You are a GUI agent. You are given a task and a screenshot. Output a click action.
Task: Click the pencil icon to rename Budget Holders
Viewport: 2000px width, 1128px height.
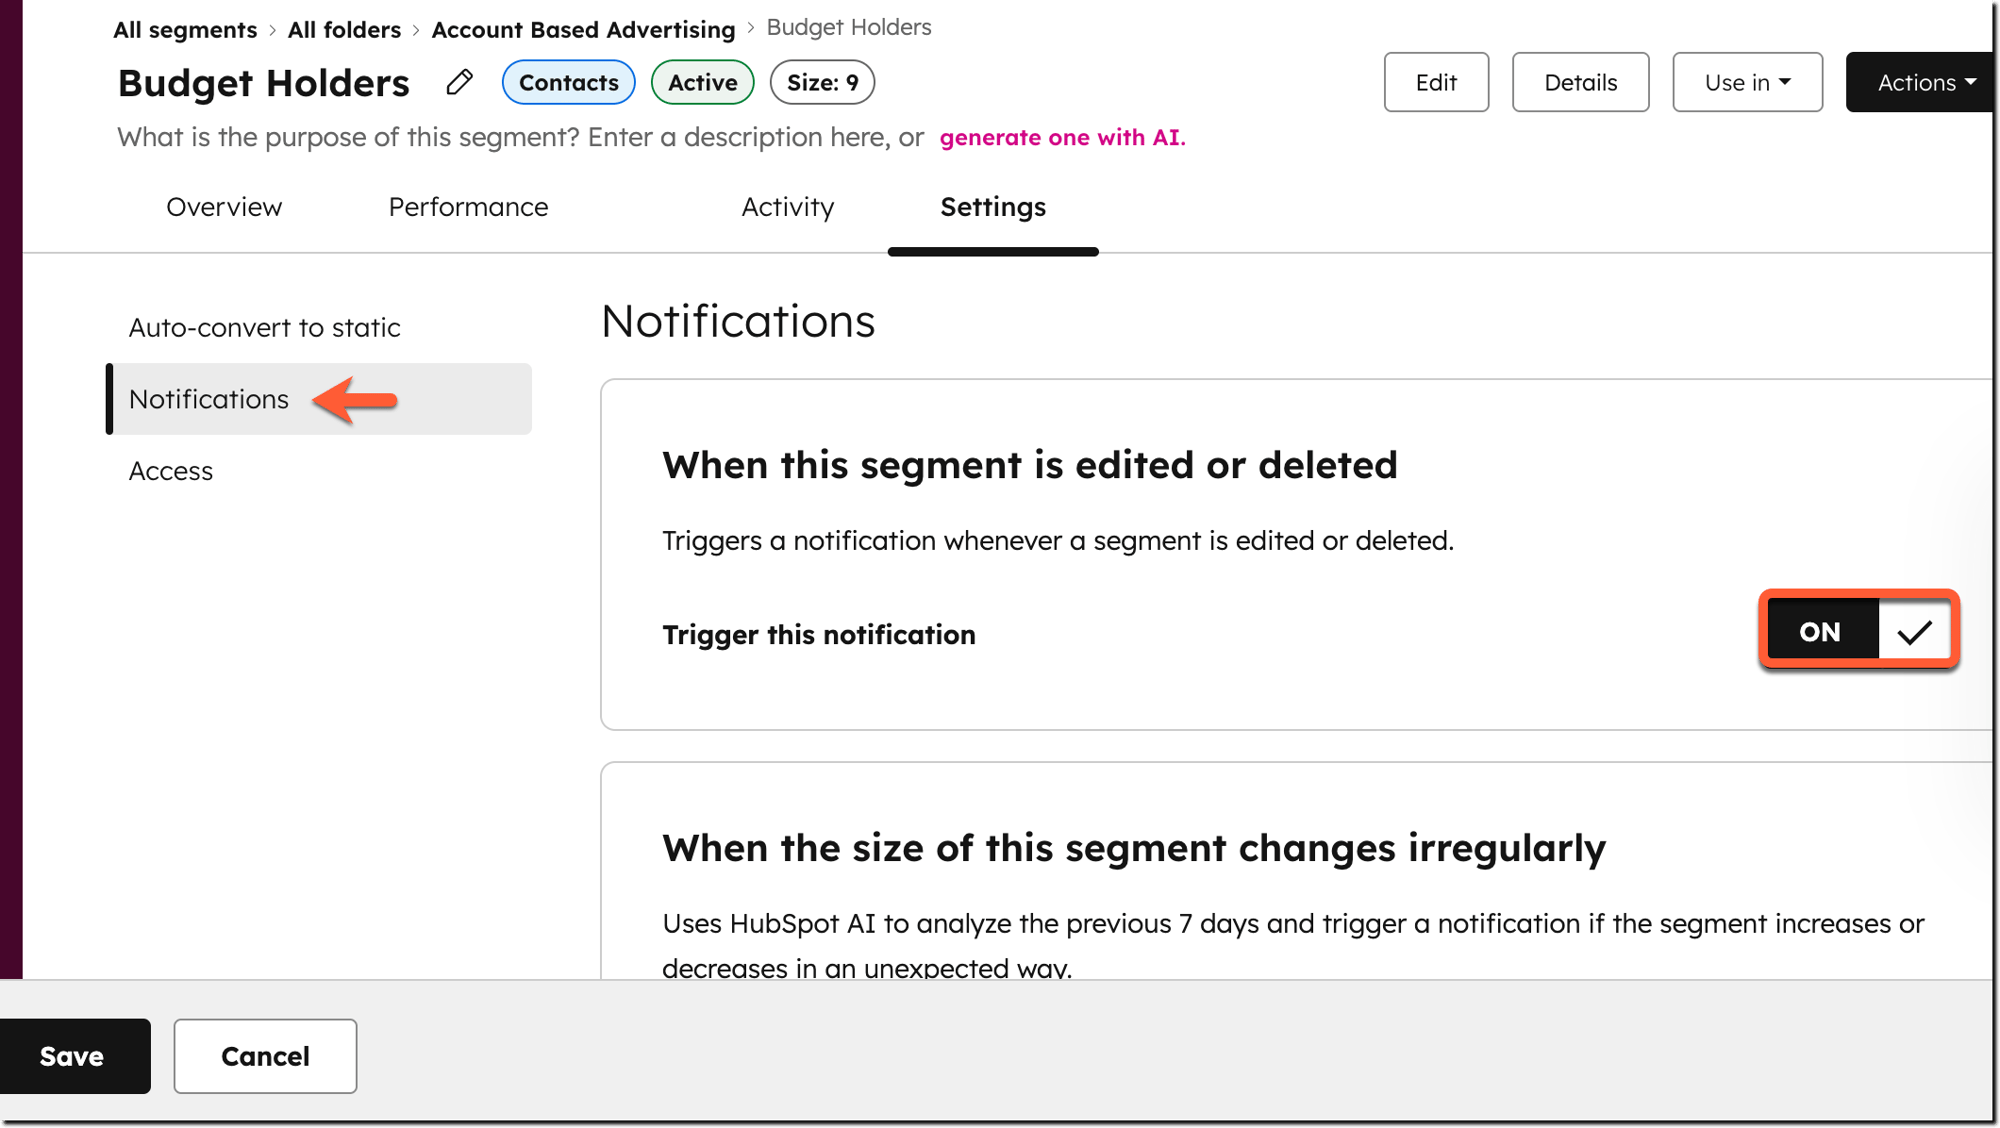coord(460,83)
